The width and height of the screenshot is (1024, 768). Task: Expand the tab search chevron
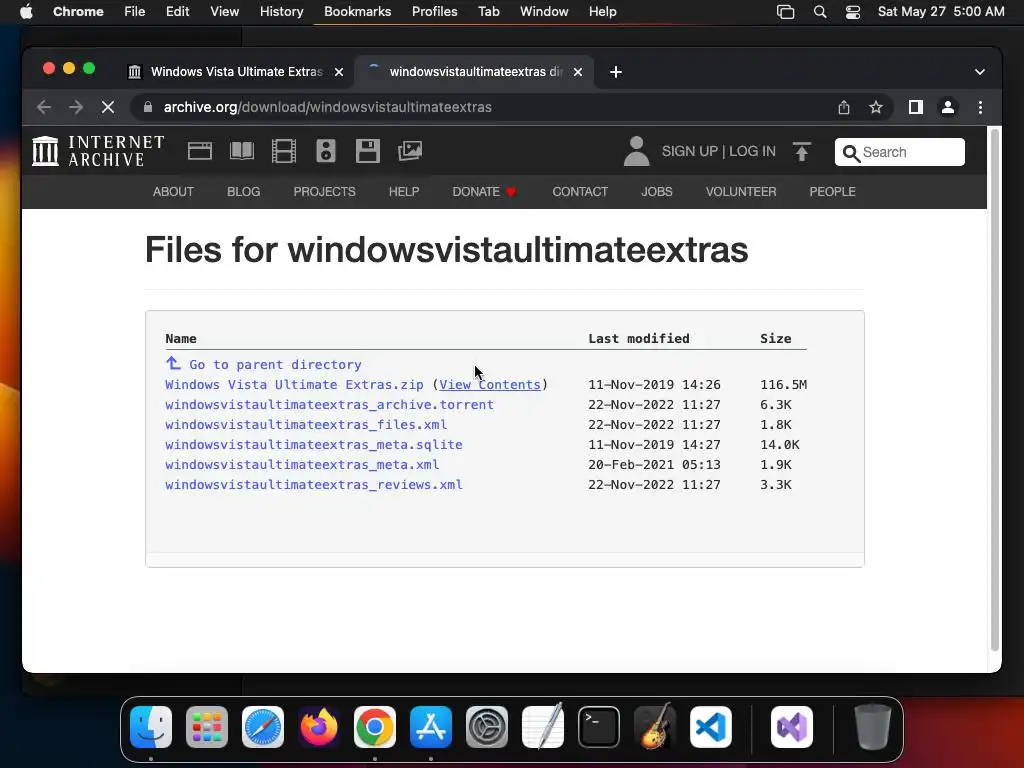click(980, 72)
